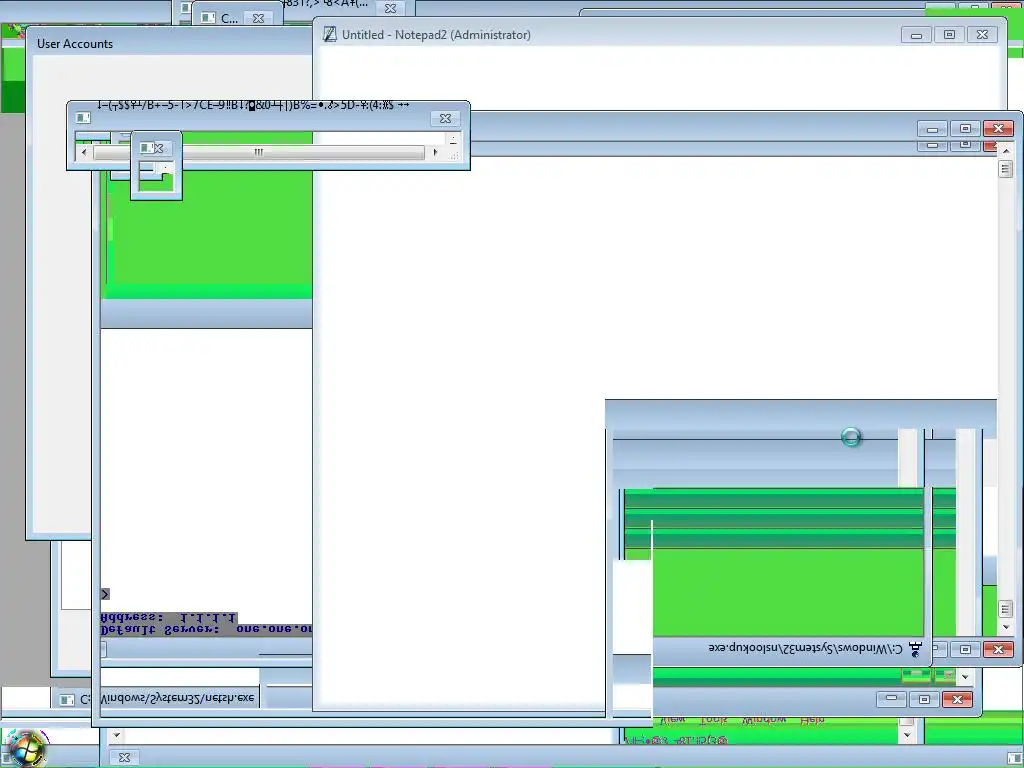The image size is (1024, 768).
Task: Click the minimize button left of that red close button
Action: 932,129
